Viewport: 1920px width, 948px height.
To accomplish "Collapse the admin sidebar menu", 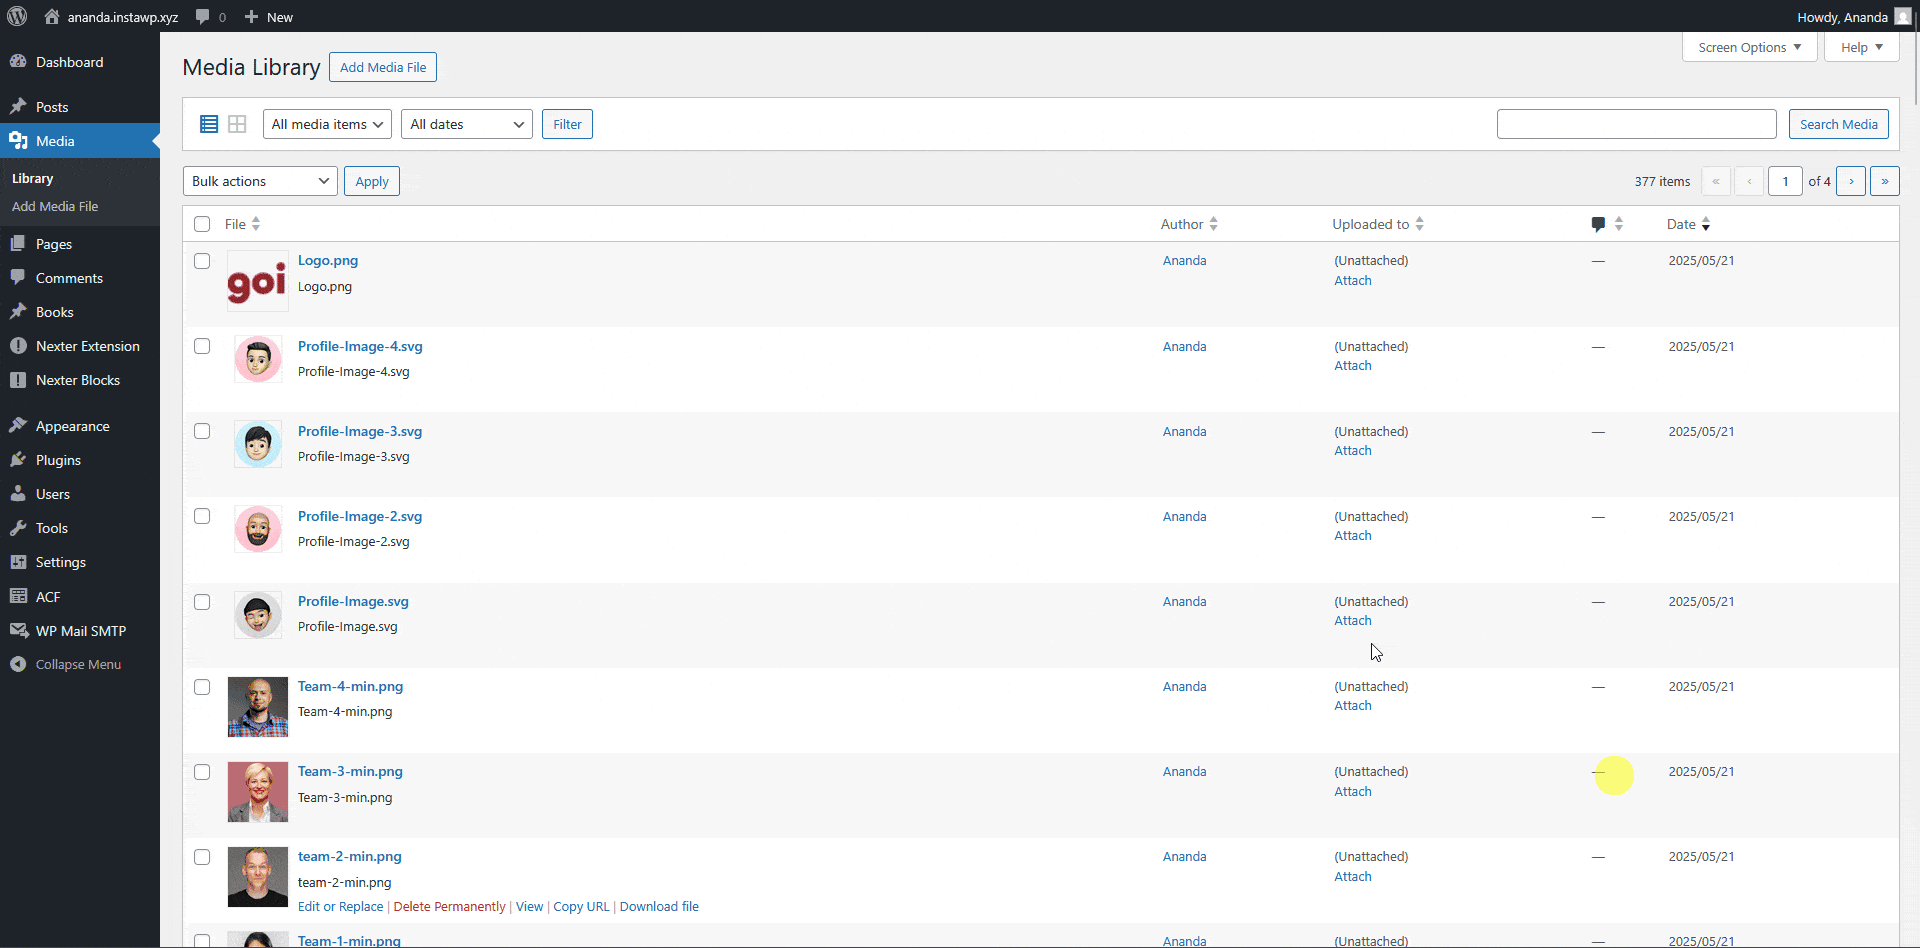I will 77,663.
